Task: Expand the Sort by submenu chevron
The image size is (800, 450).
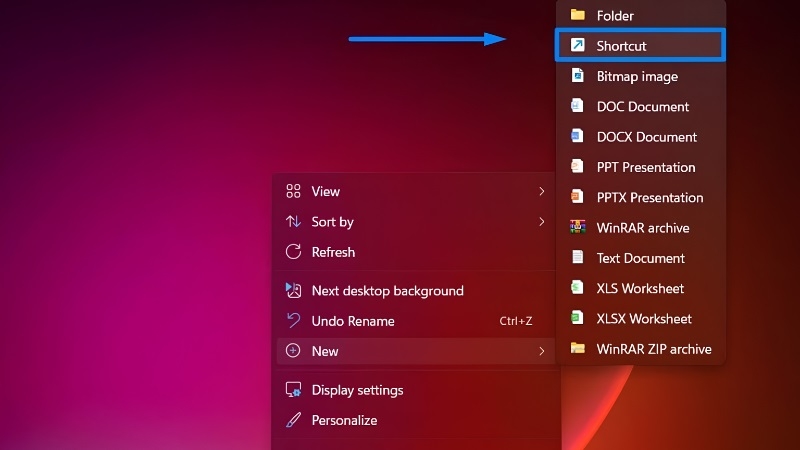Action: (541, 221)
